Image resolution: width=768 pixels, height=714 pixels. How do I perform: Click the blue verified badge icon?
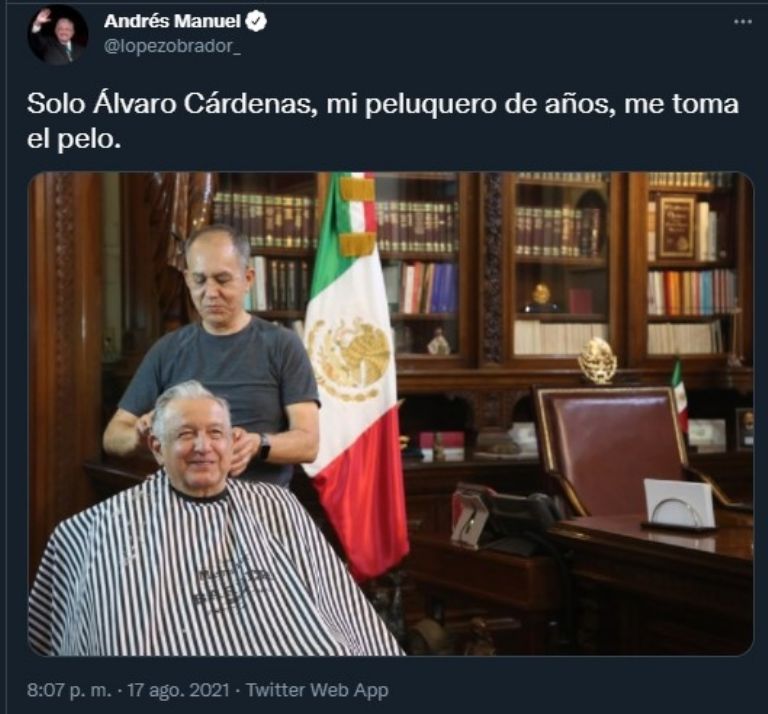click(x=258, y=21)
